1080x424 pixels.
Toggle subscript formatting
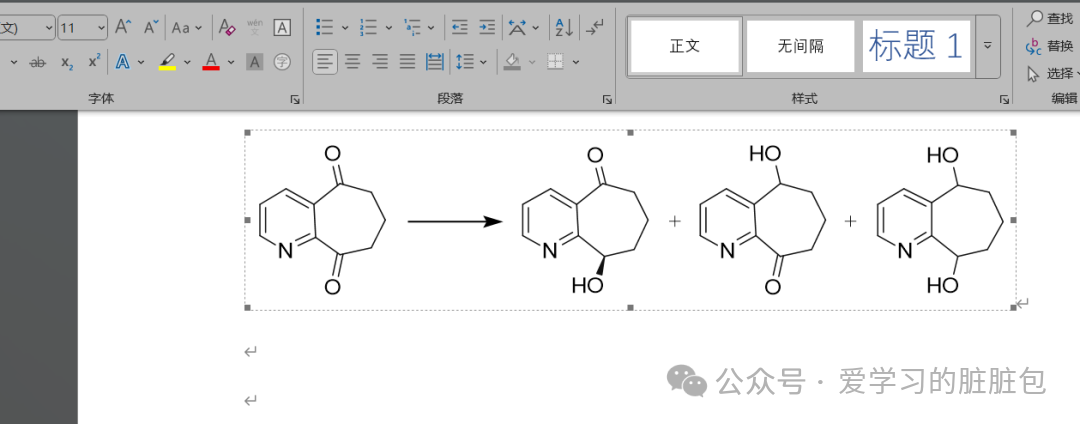pos(67,62)
